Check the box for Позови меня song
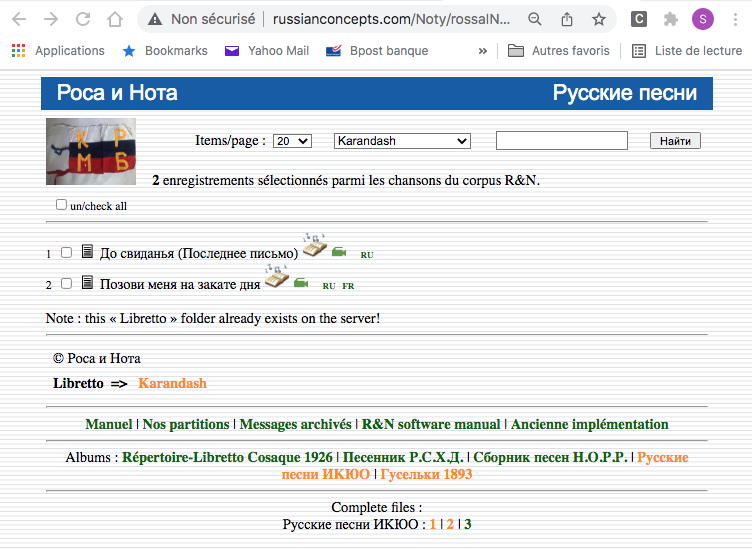Image resolution: width=752 pixels, height=550 pixels. coord(66,283)
